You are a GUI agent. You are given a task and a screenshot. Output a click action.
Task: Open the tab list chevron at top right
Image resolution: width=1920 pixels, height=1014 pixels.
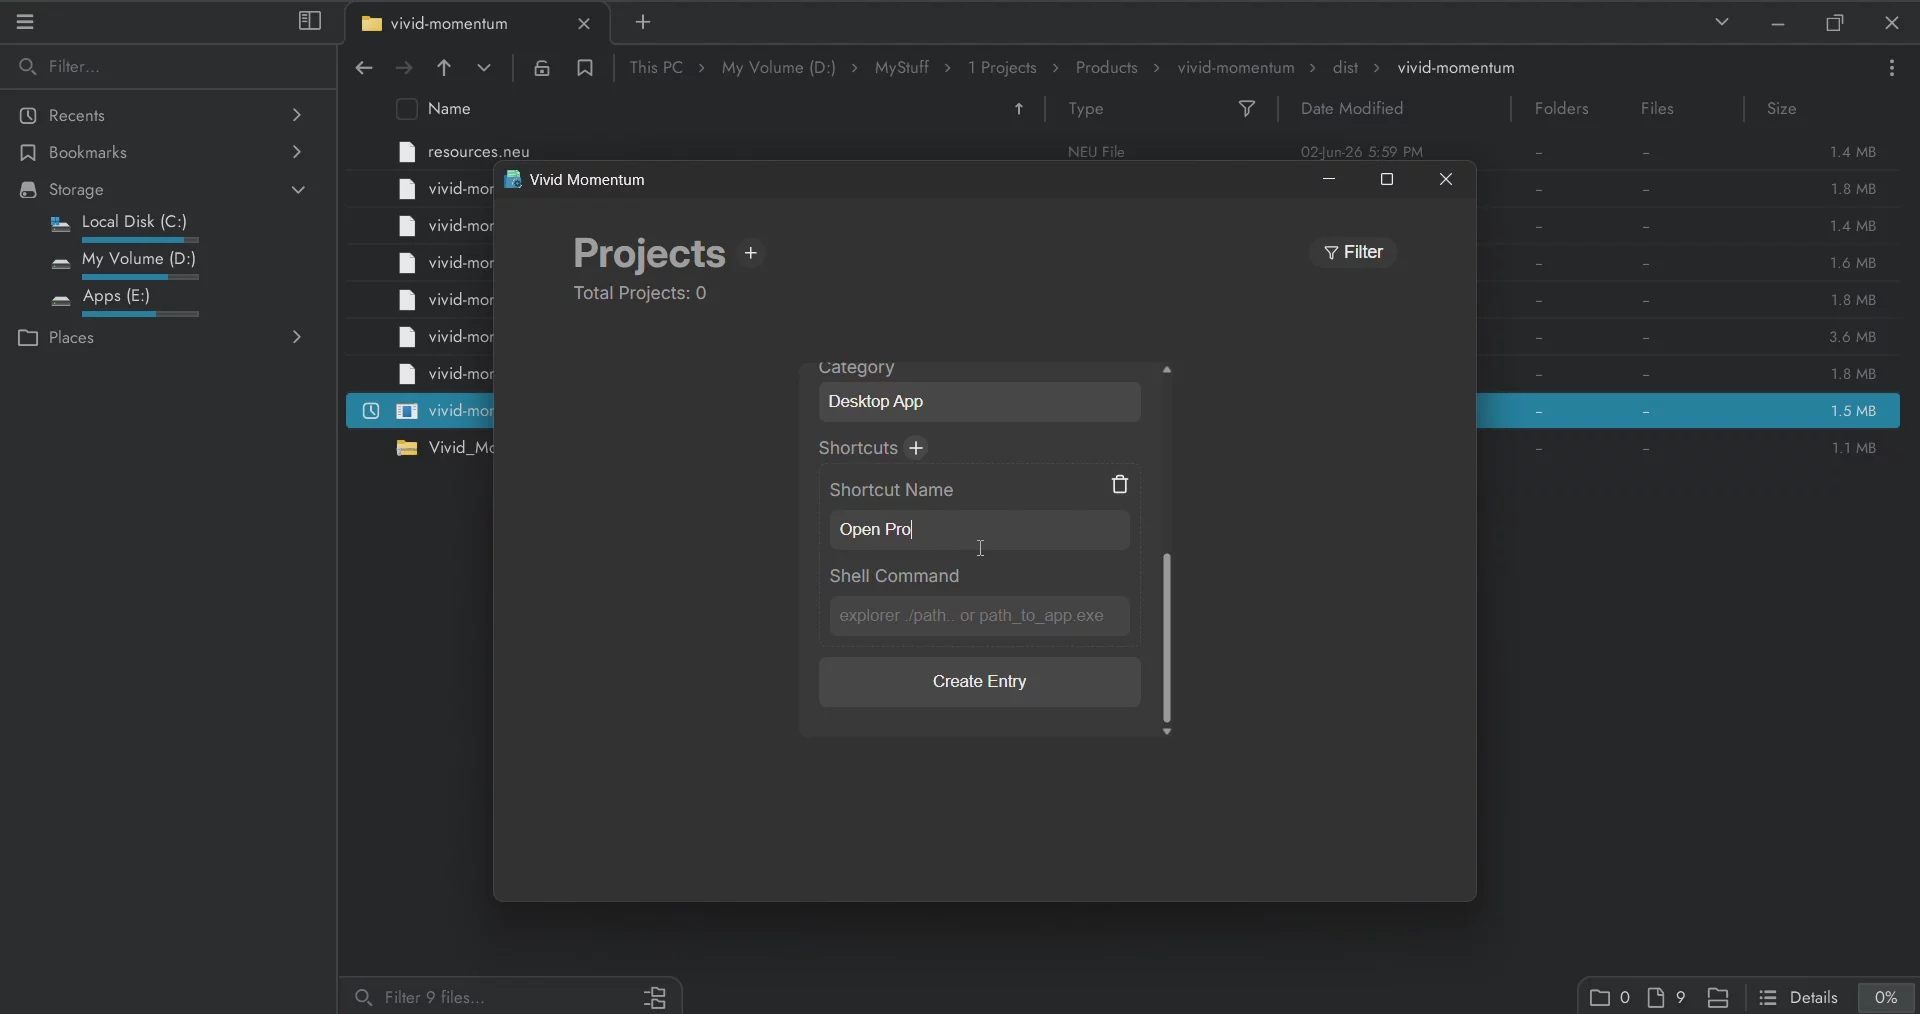click(1722, 22)
